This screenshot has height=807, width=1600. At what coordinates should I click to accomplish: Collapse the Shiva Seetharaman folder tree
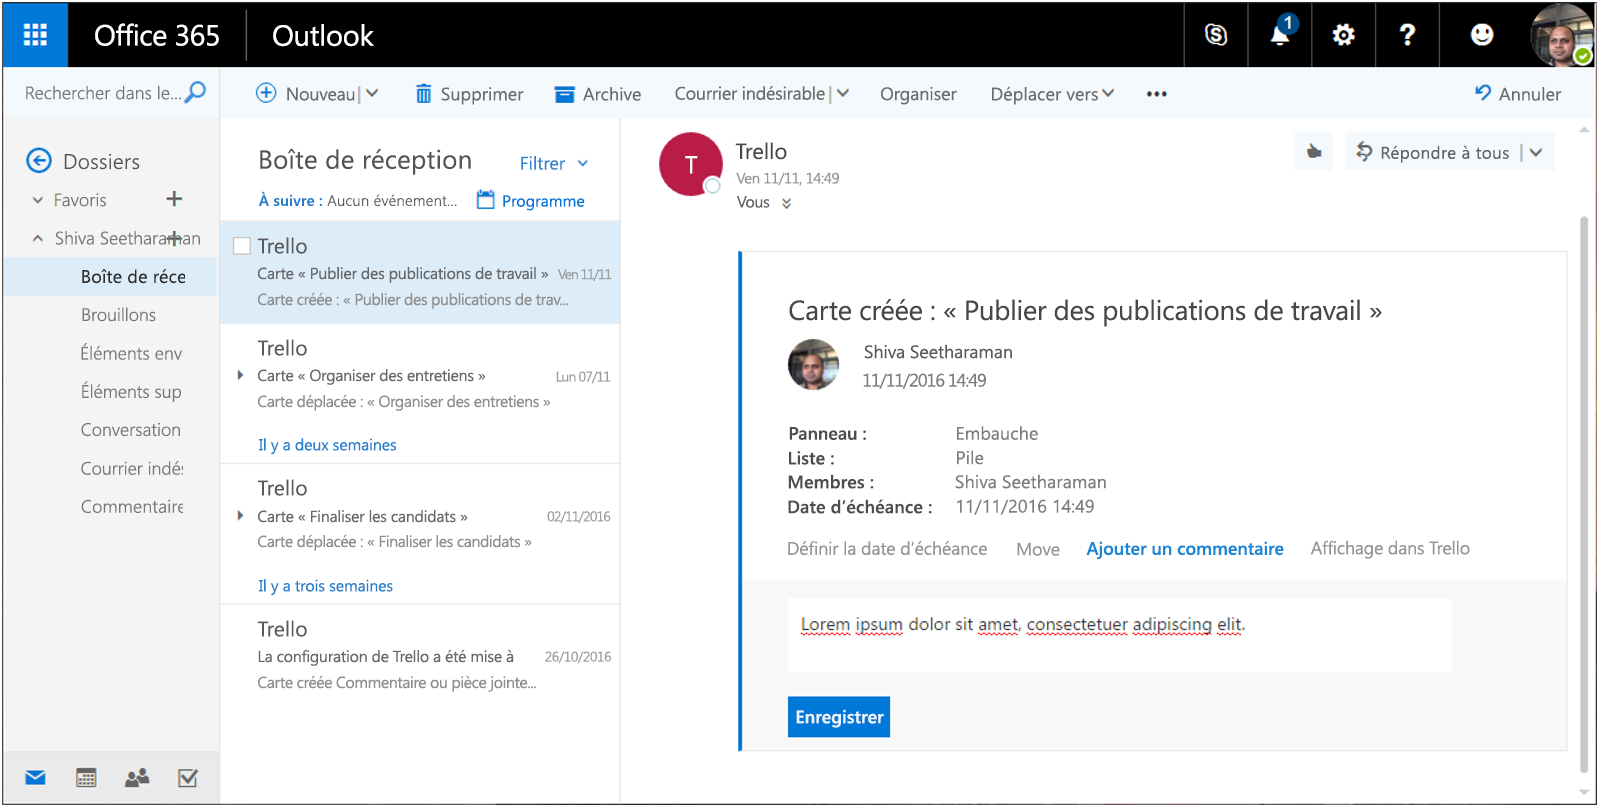pyautogui.click(x=38, y=238)
